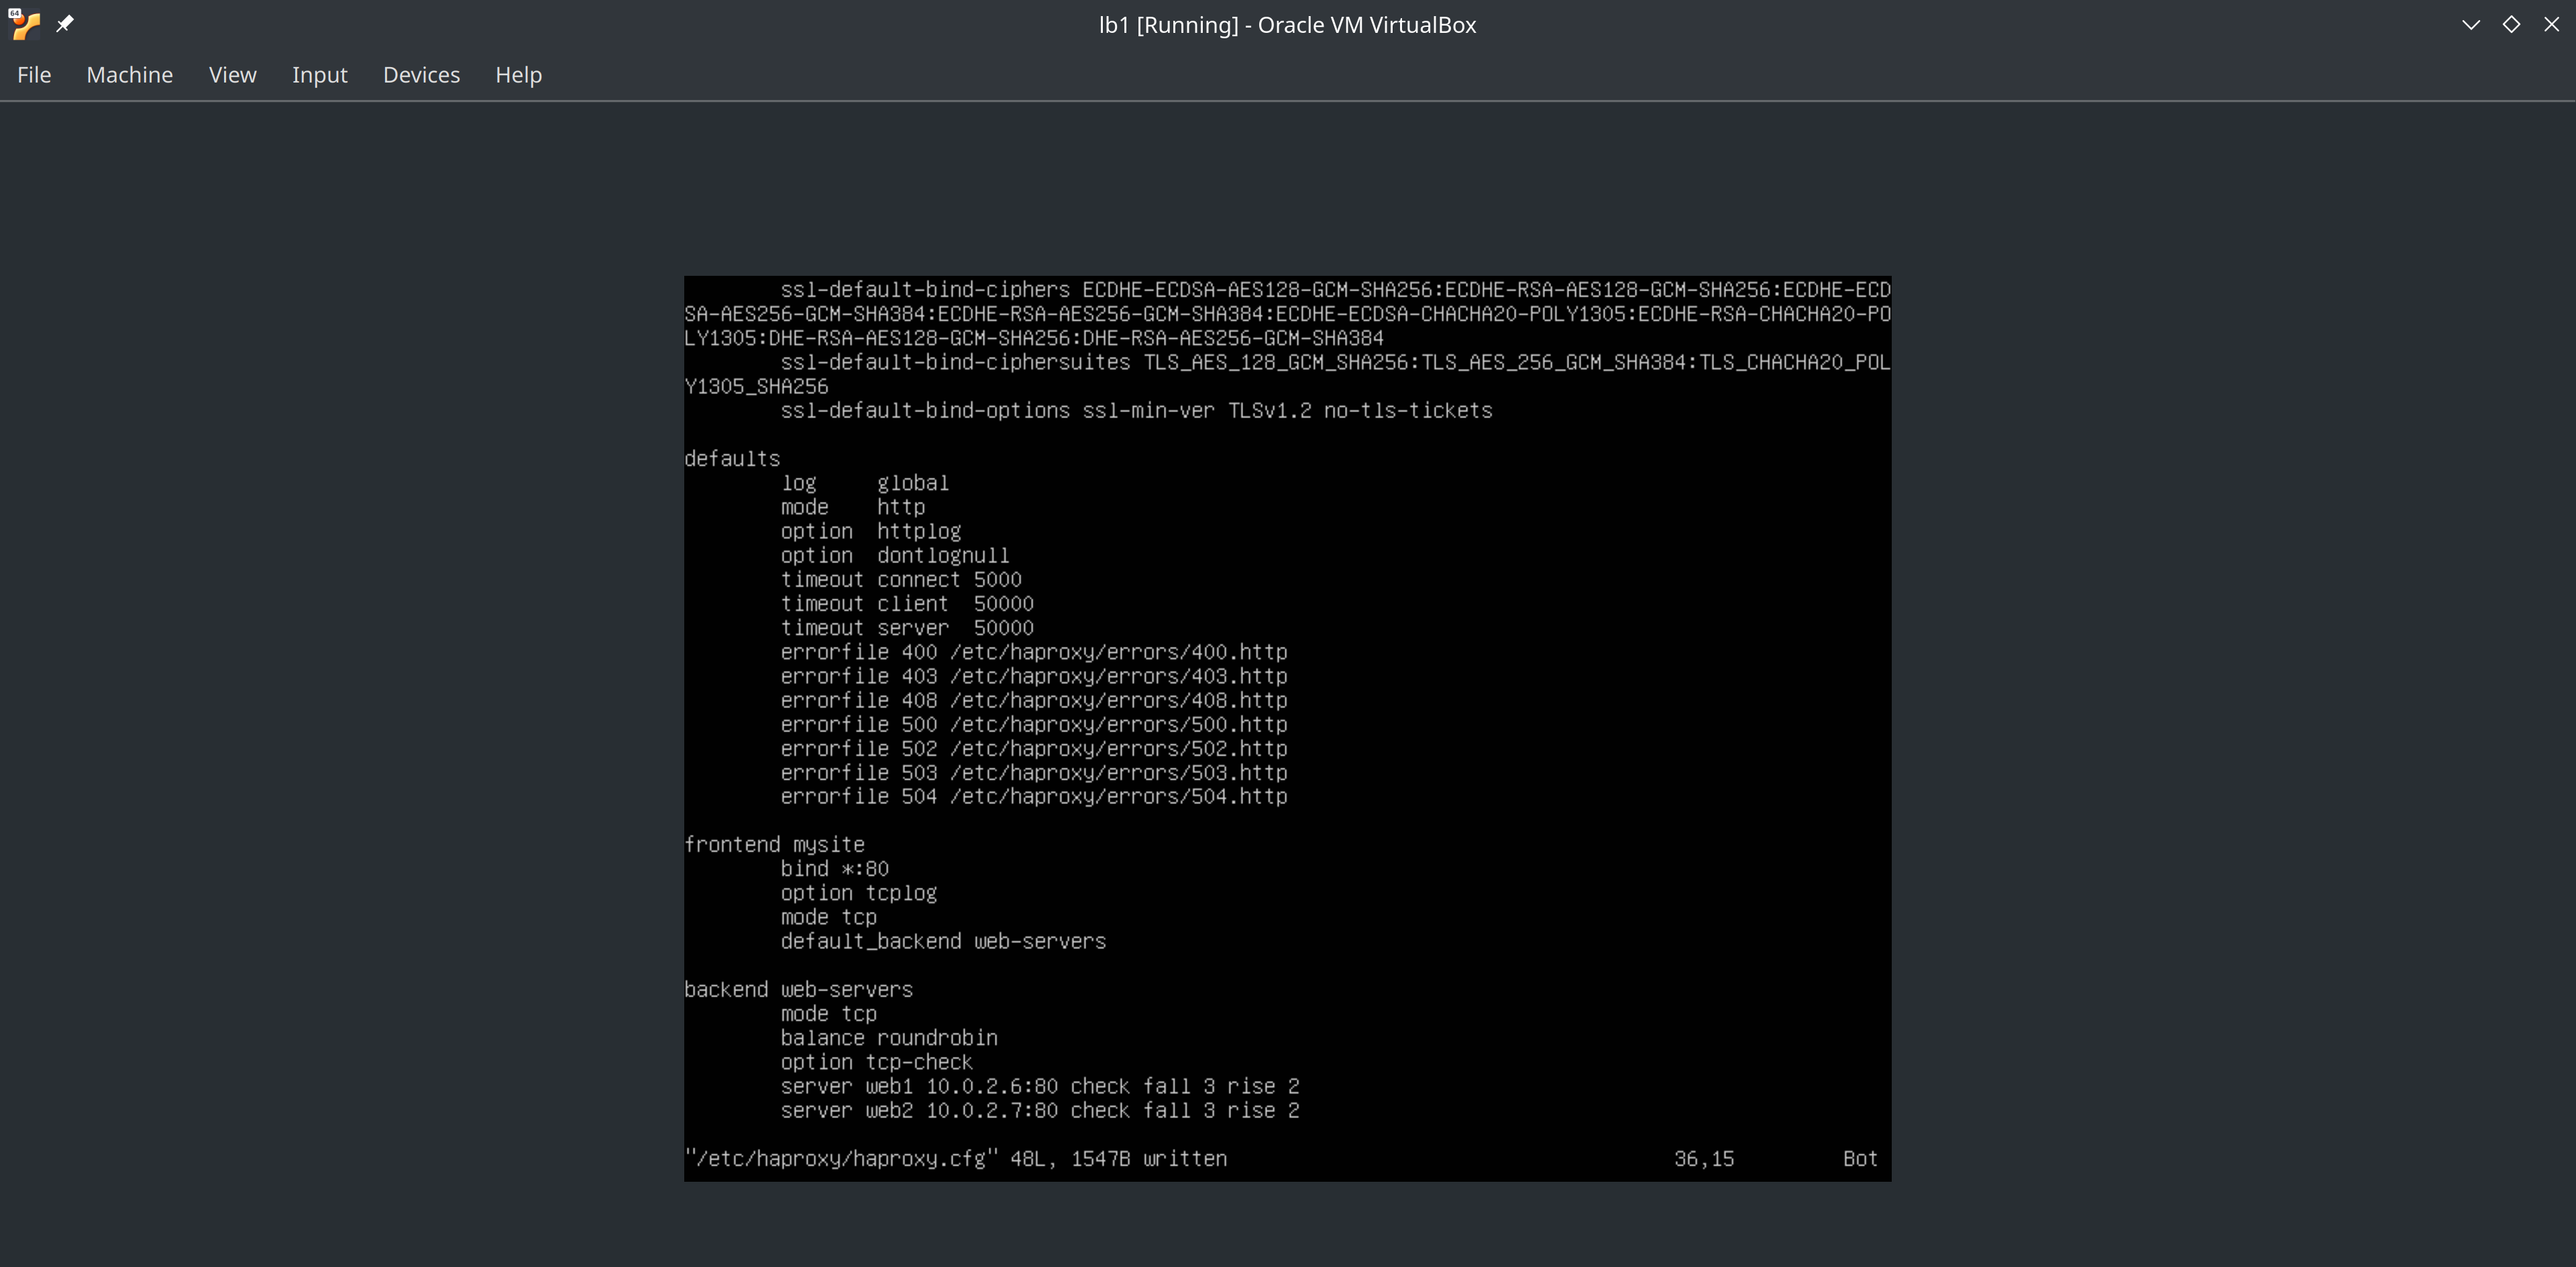Click the 'Bot' scroll position indicator
Screen dimensions: 2576x1267
click(1860, 1159)
